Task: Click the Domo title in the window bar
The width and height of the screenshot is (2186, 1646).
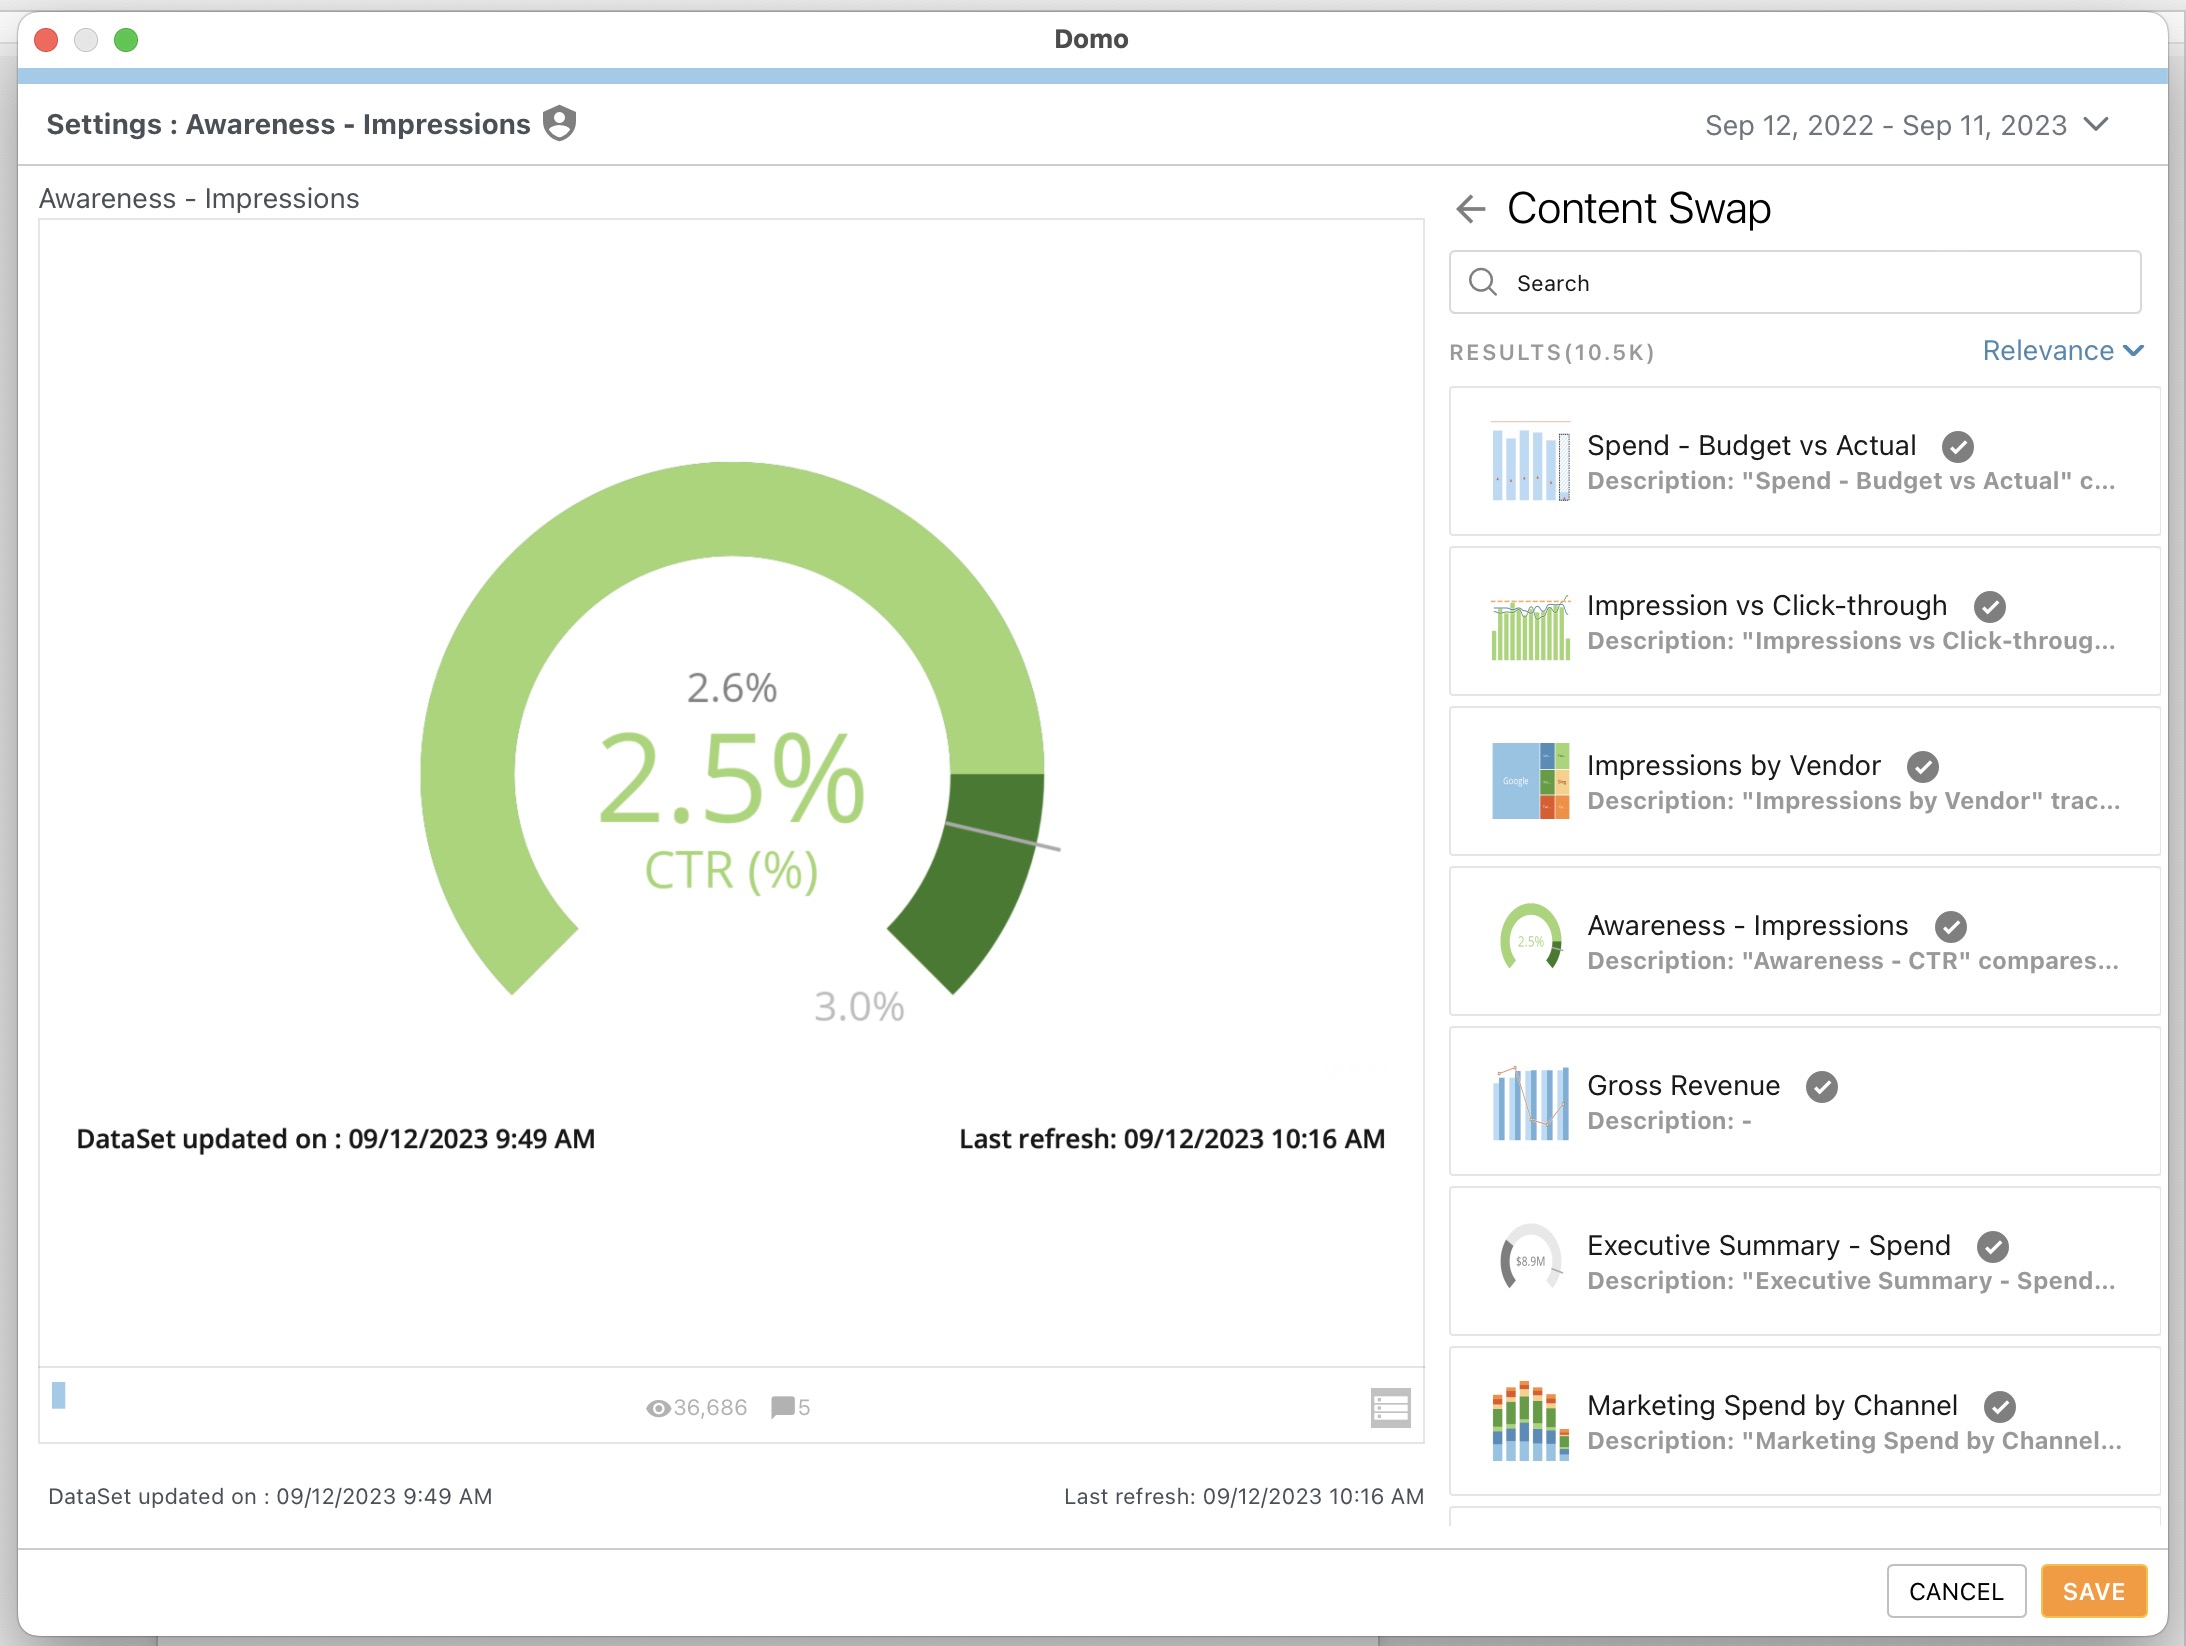Action: (1092, 39)
